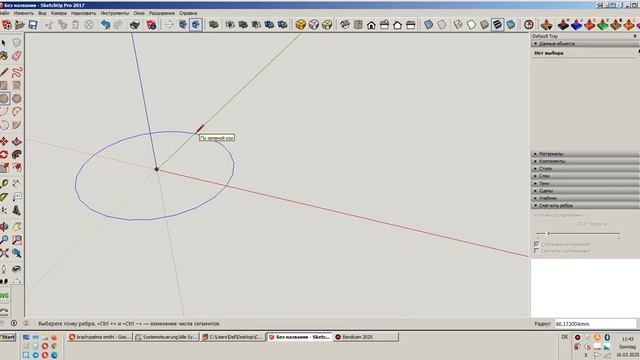Pick the Tape Measure tool
Screen dimensions: 640x360
[x=4, y=184]
